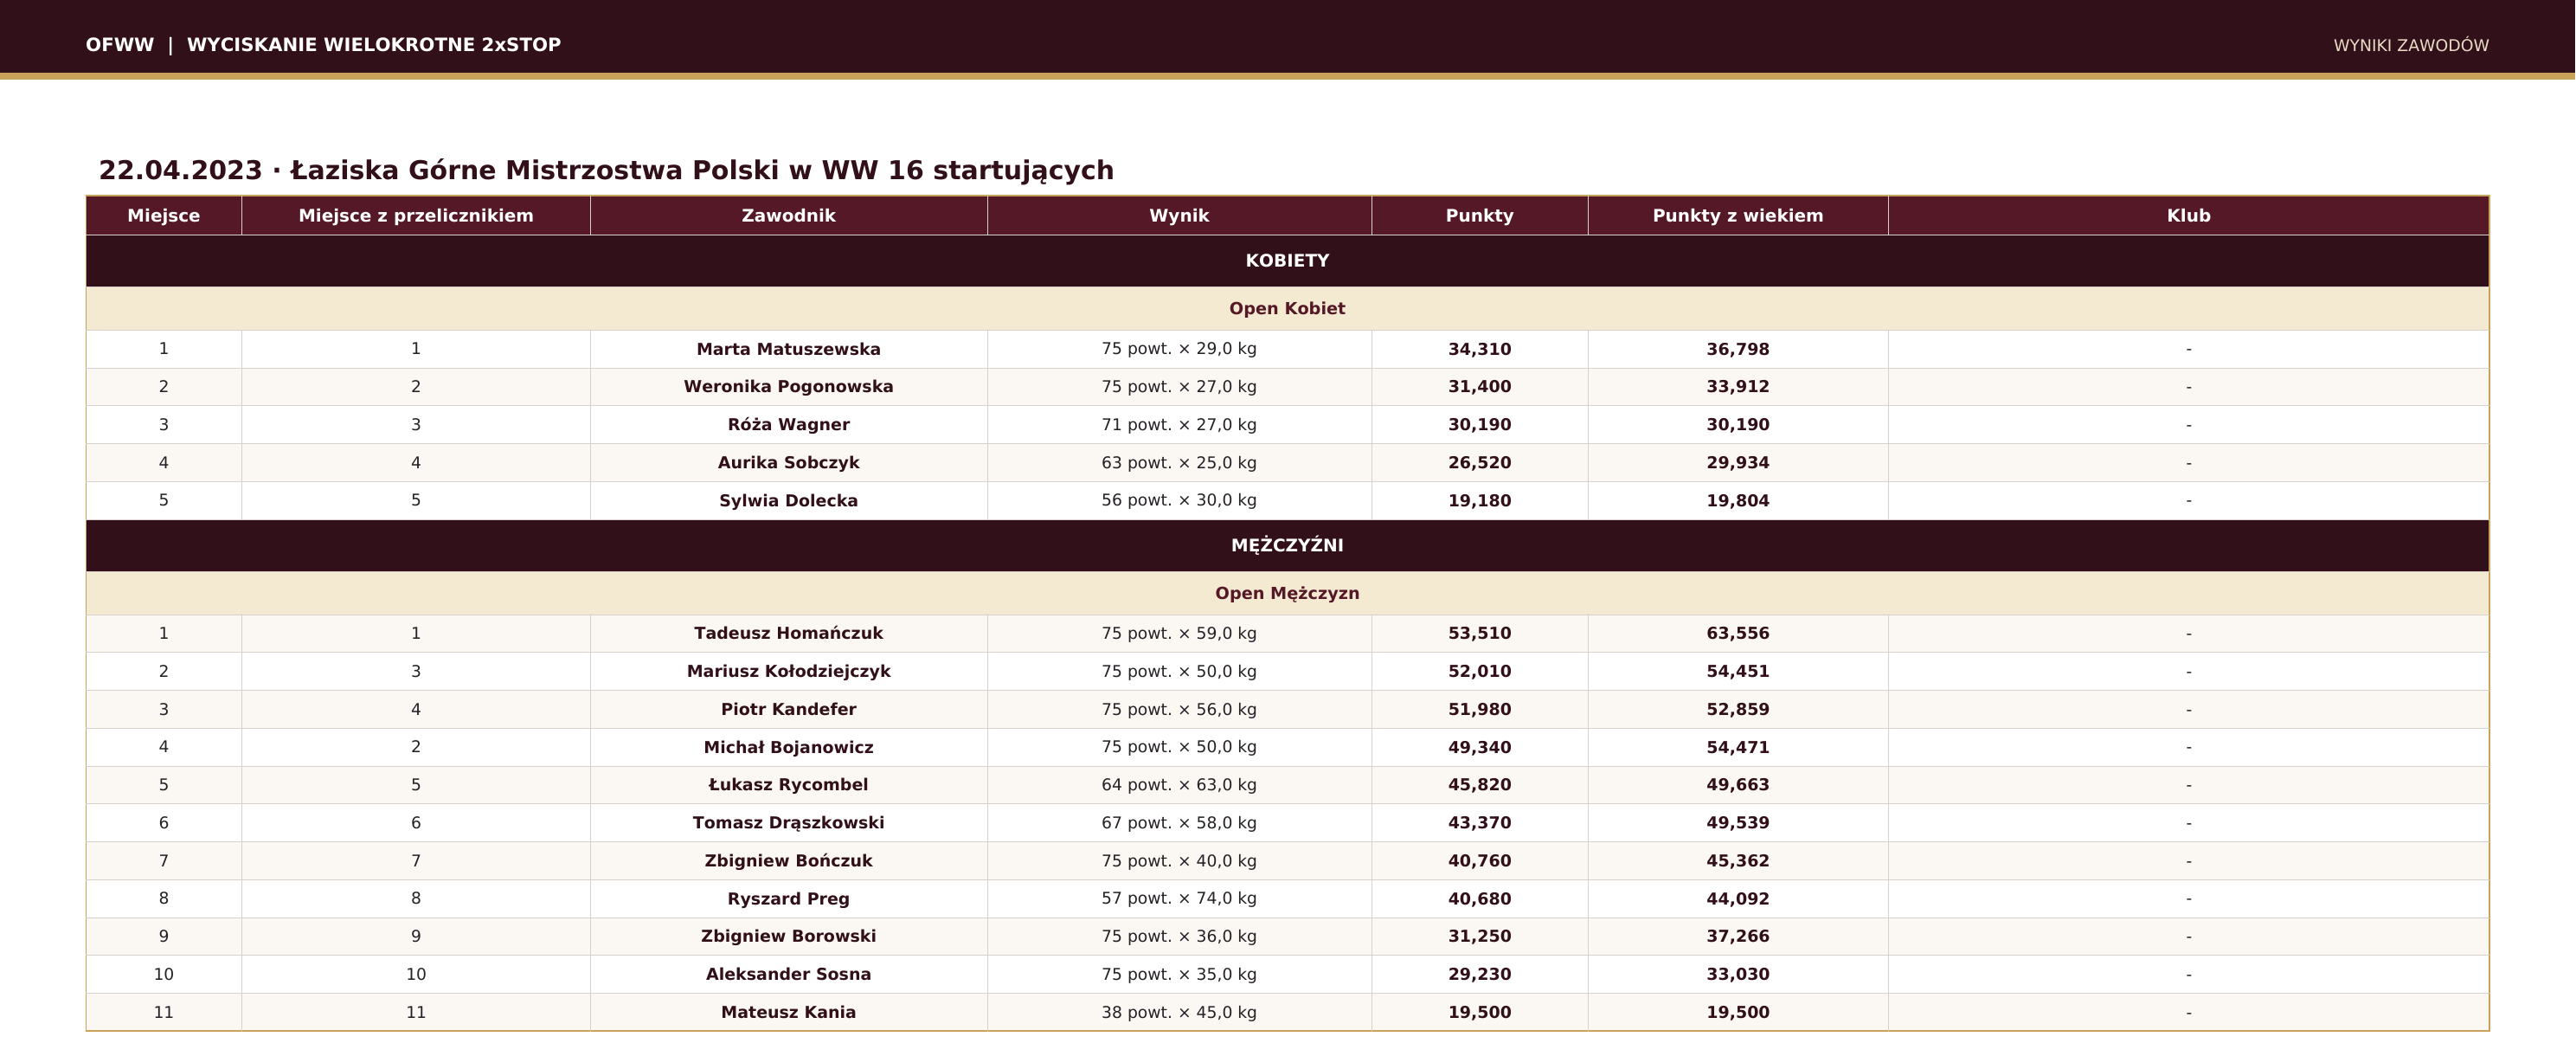Click result 64 powt. × 63,0 kg

point(1179,785)
